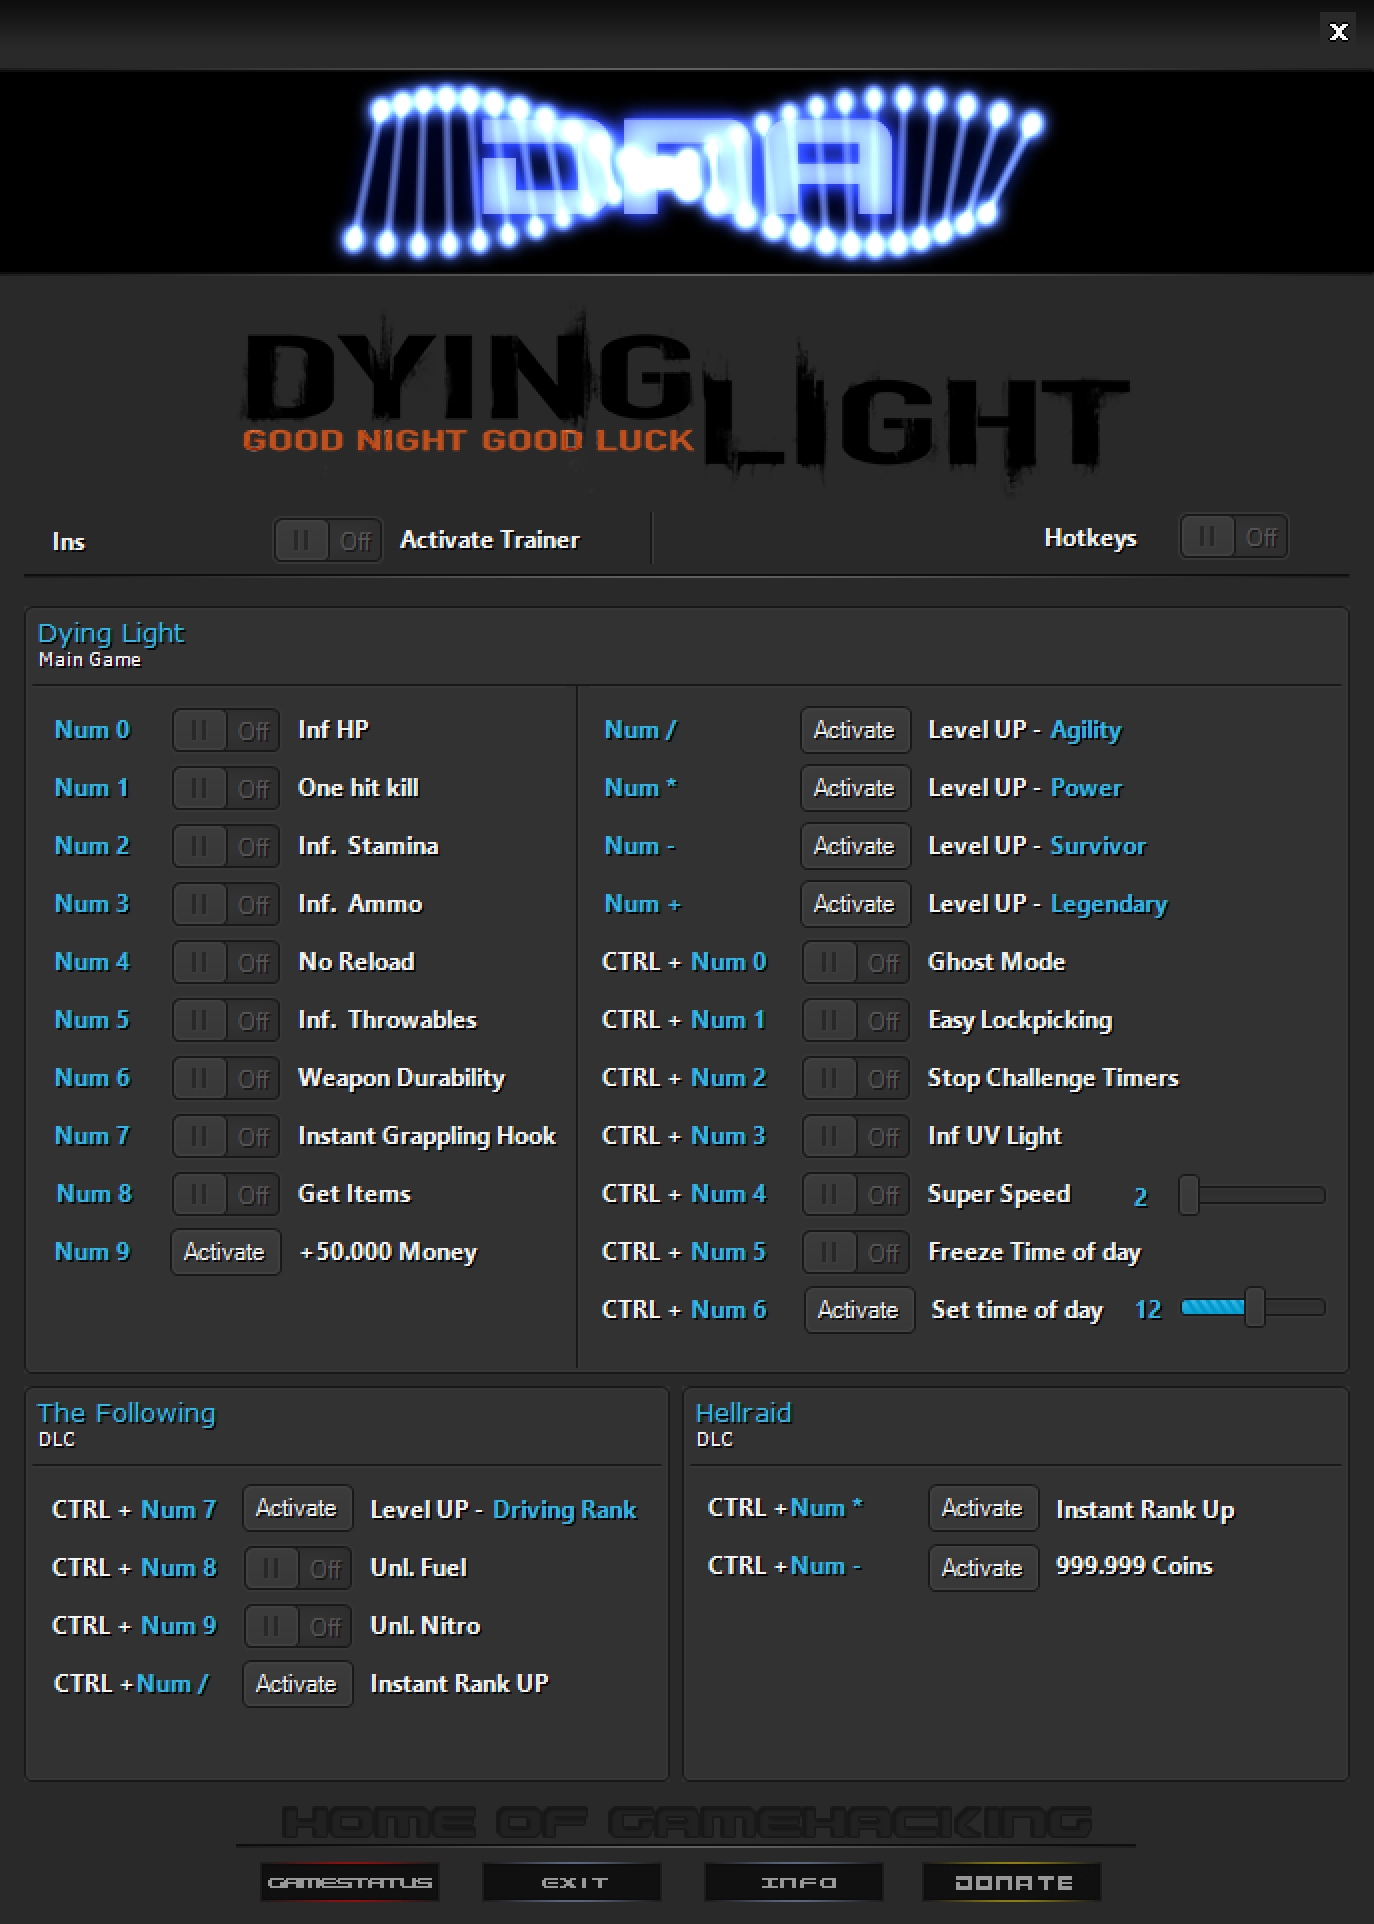Screen dimensions: 1374x1924
Task: Enable Inf. Ammo toggle
Action: (x=226, y=905)
